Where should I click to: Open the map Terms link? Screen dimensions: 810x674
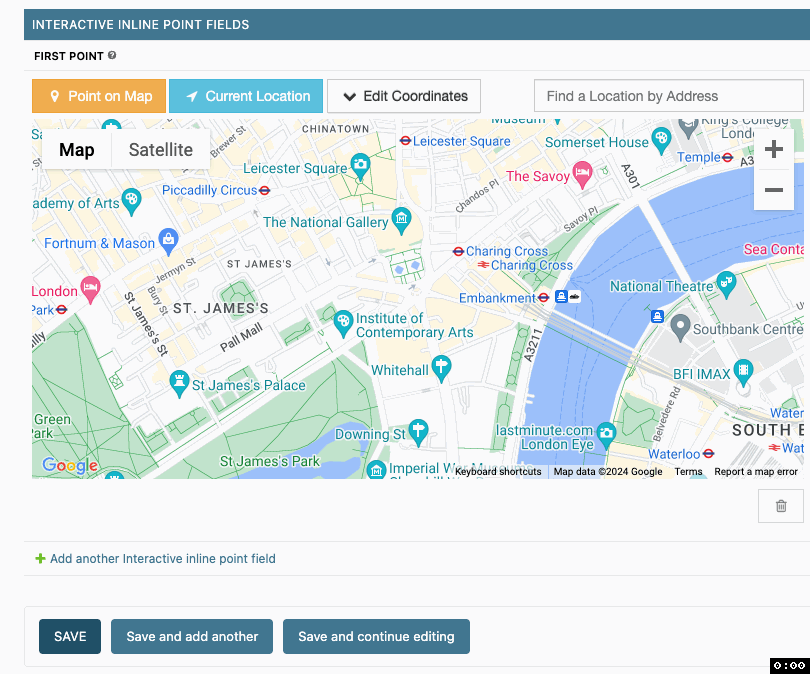(x=688, y=472)
